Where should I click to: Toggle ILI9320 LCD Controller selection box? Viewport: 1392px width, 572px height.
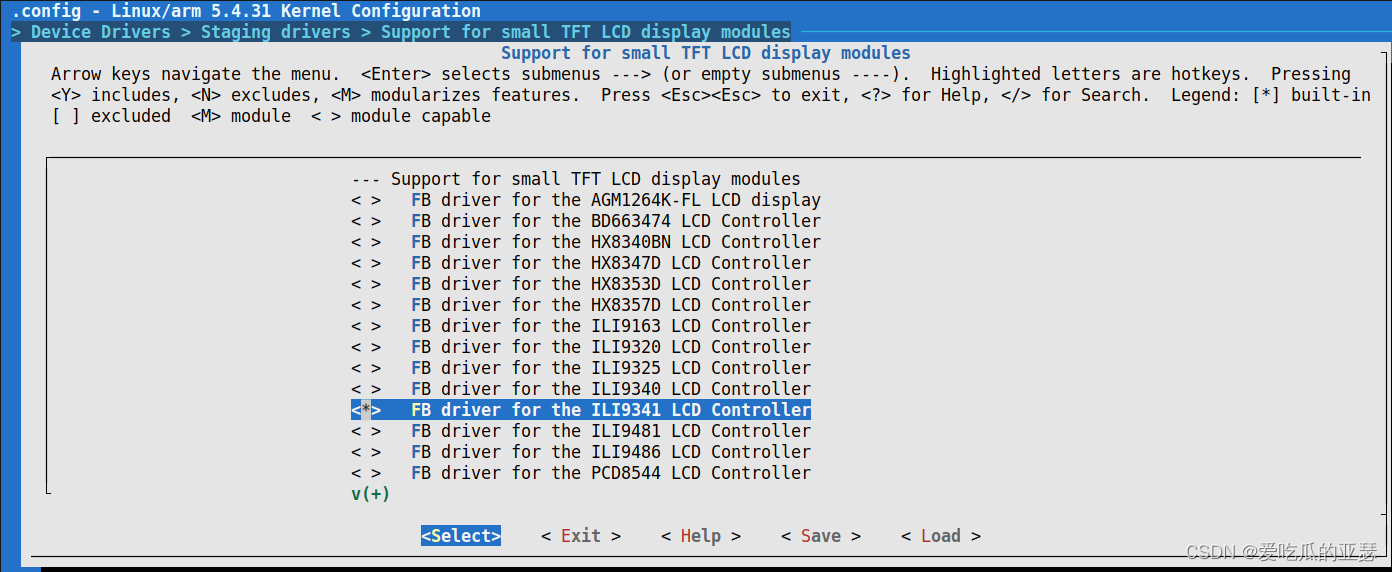coord(366,347)
